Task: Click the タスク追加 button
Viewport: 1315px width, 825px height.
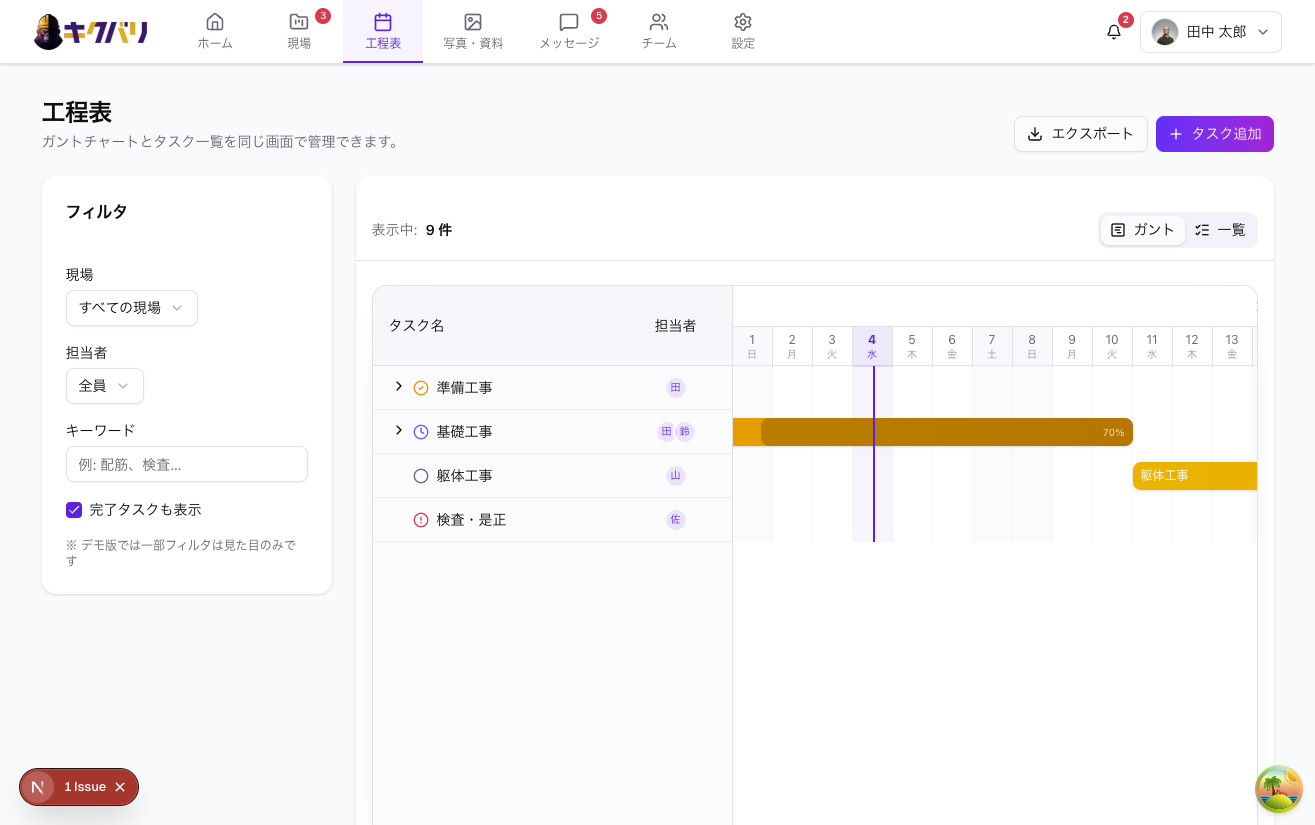Action: 1214,134
